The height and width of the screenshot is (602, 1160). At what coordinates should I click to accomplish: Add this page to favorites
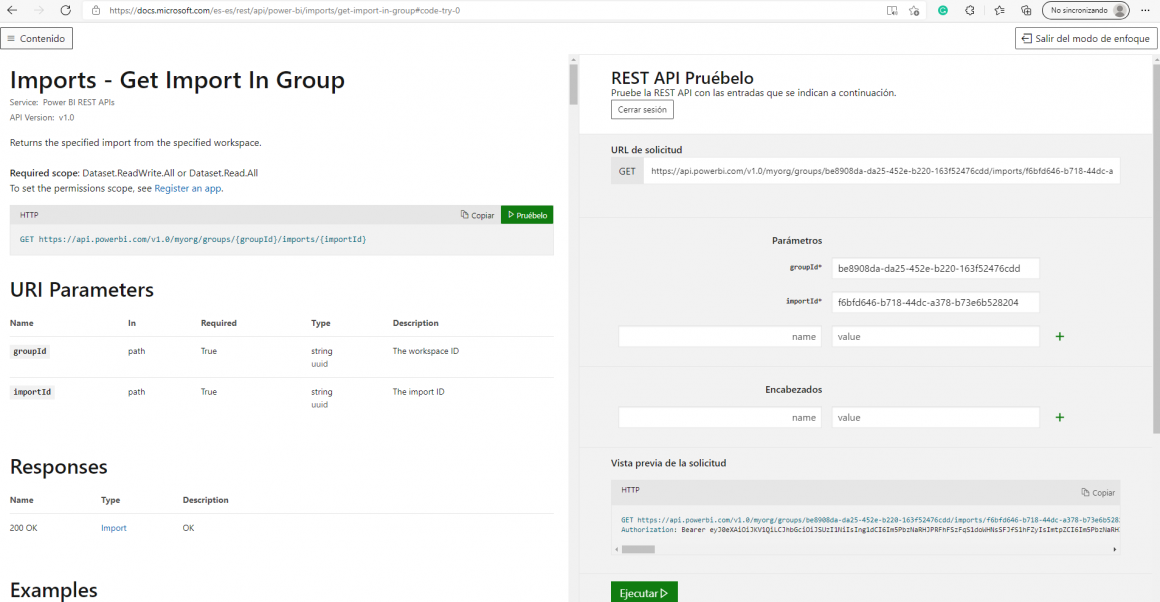coord(915,10)
